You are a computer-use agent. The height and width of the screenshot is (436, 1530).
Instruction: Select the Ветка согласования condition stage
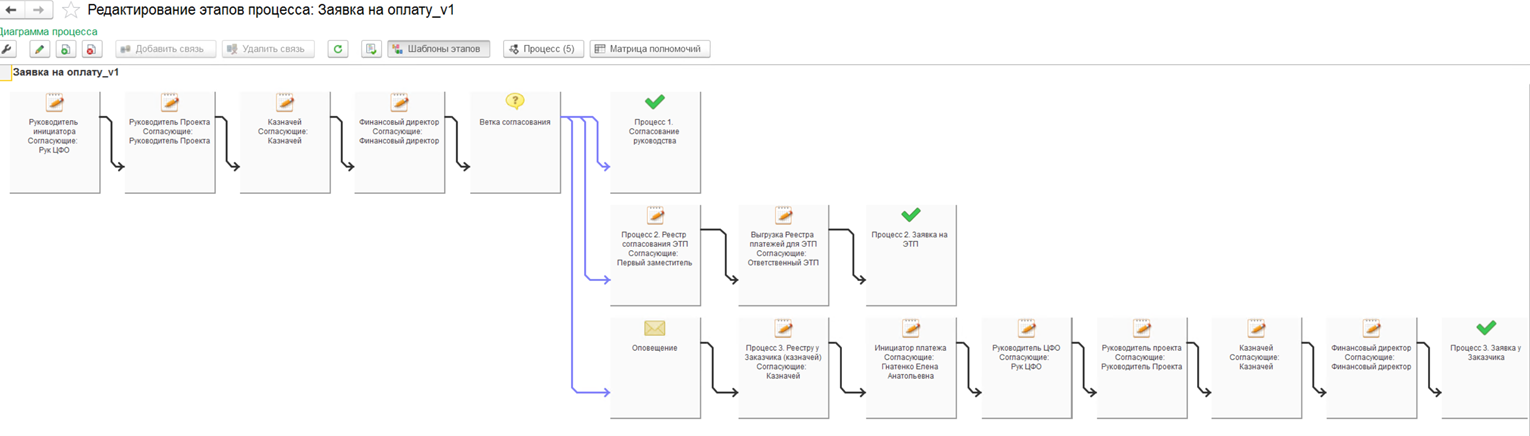pyautogui.click(x=515, y=140)
